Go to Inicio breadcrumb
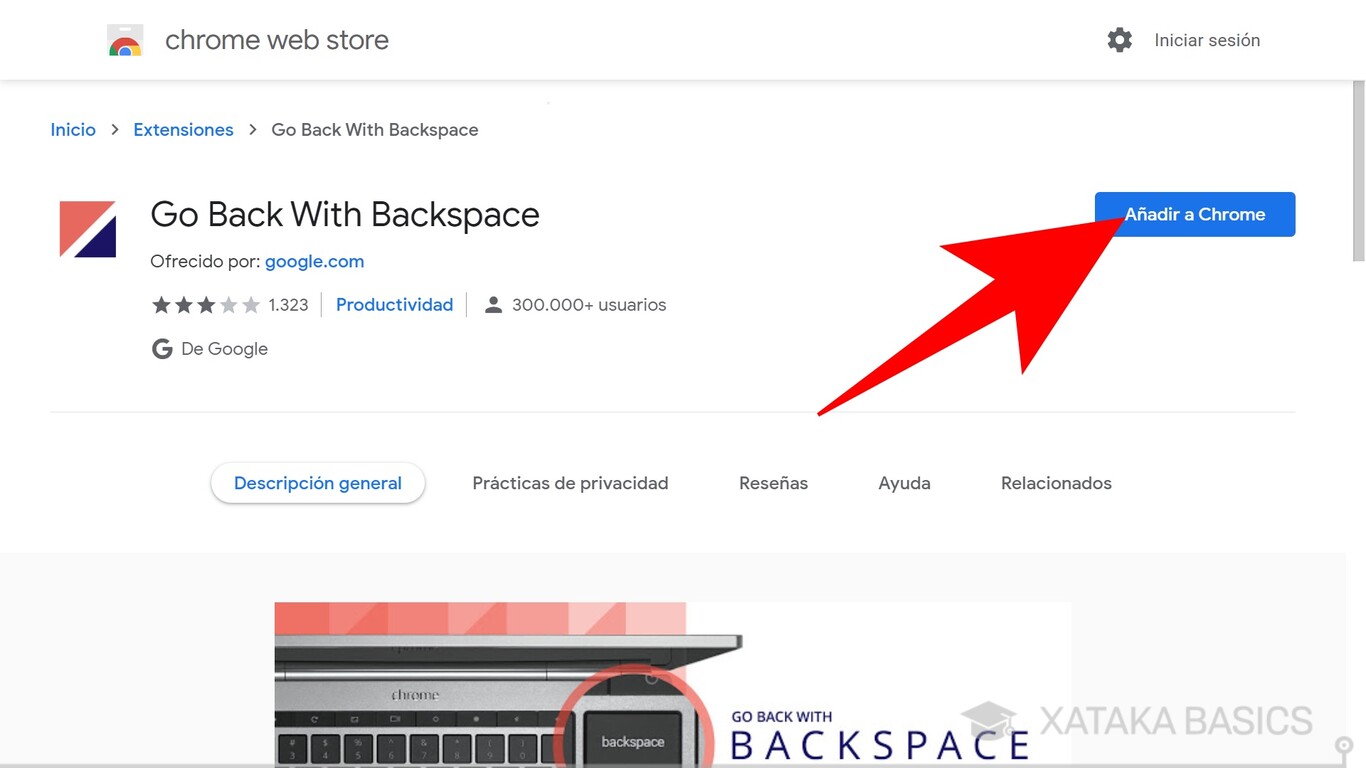This screenshot has width=1366, height=768. point(73,130)
